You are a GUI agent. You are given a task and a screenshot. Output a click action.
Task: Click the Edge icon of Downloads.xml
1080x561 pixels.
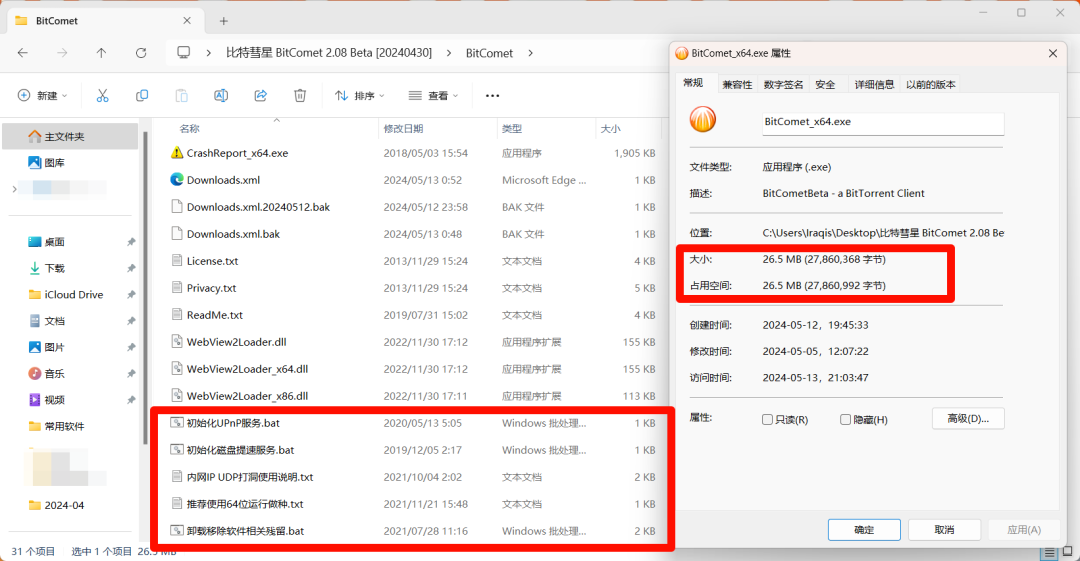tap(177, 180)
